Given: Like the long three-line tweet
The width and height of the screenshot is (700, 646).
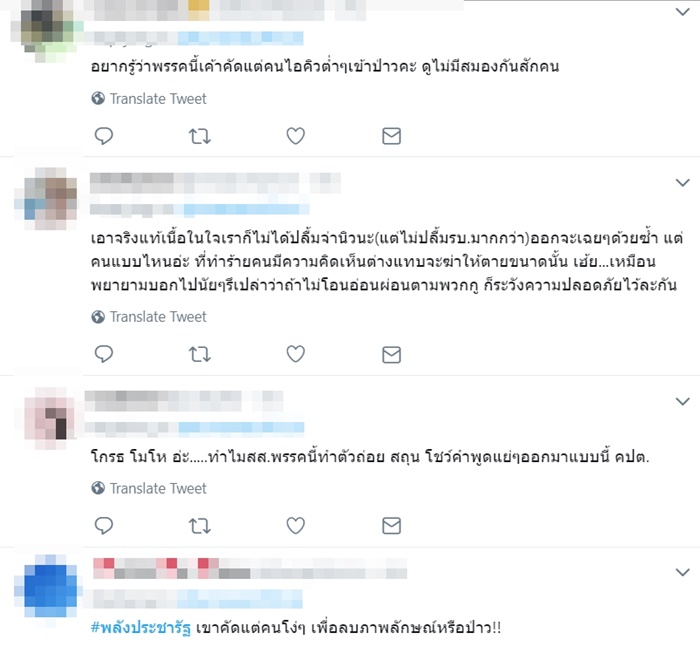Looking at the screenshot, I should pyautogui.click(x=296, y=354).
